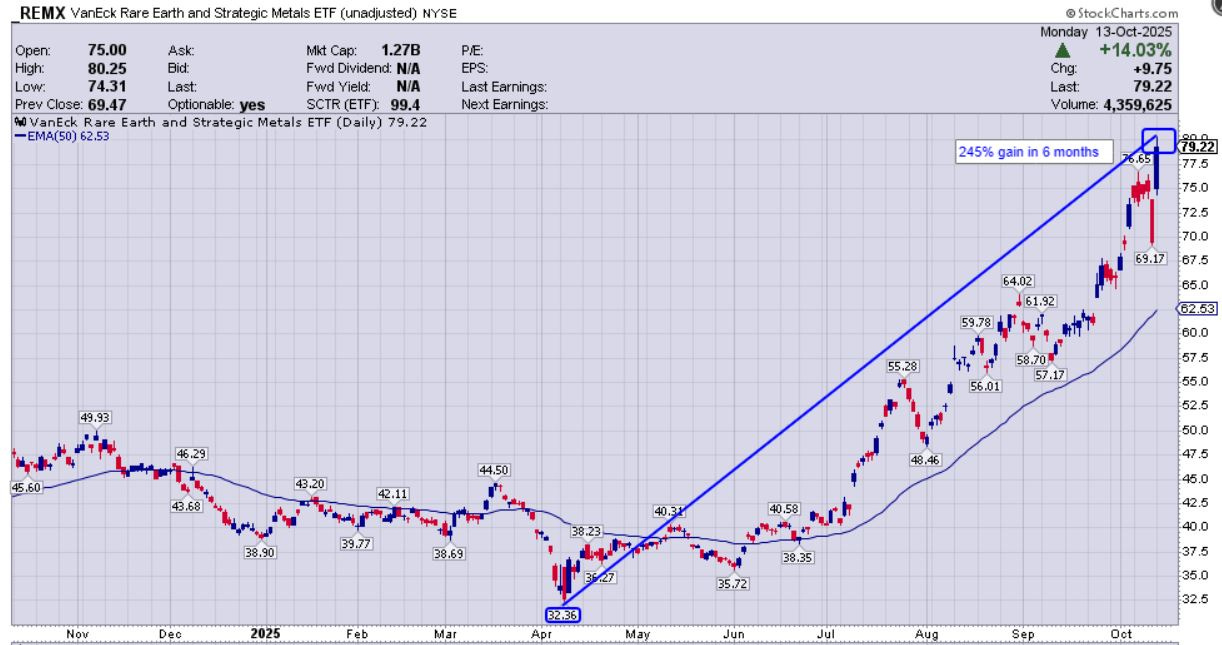Click the boxed 79.22 price-axis tag

coord(1197,146)
